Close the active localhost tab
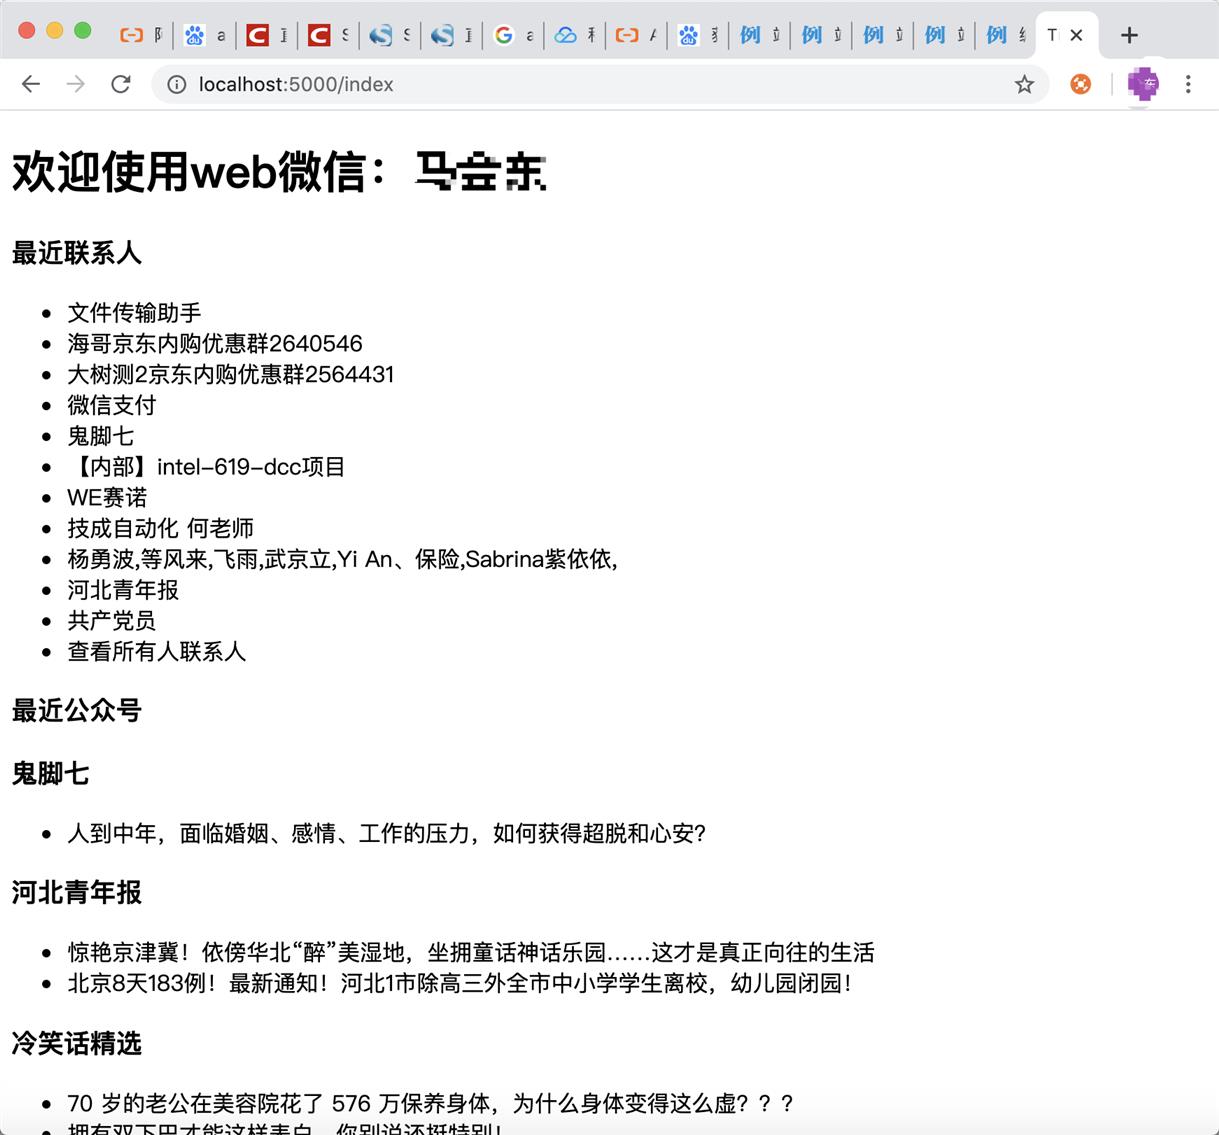The height and width of the screenshot is (1135, 1219). click(x=1076, y=35)
